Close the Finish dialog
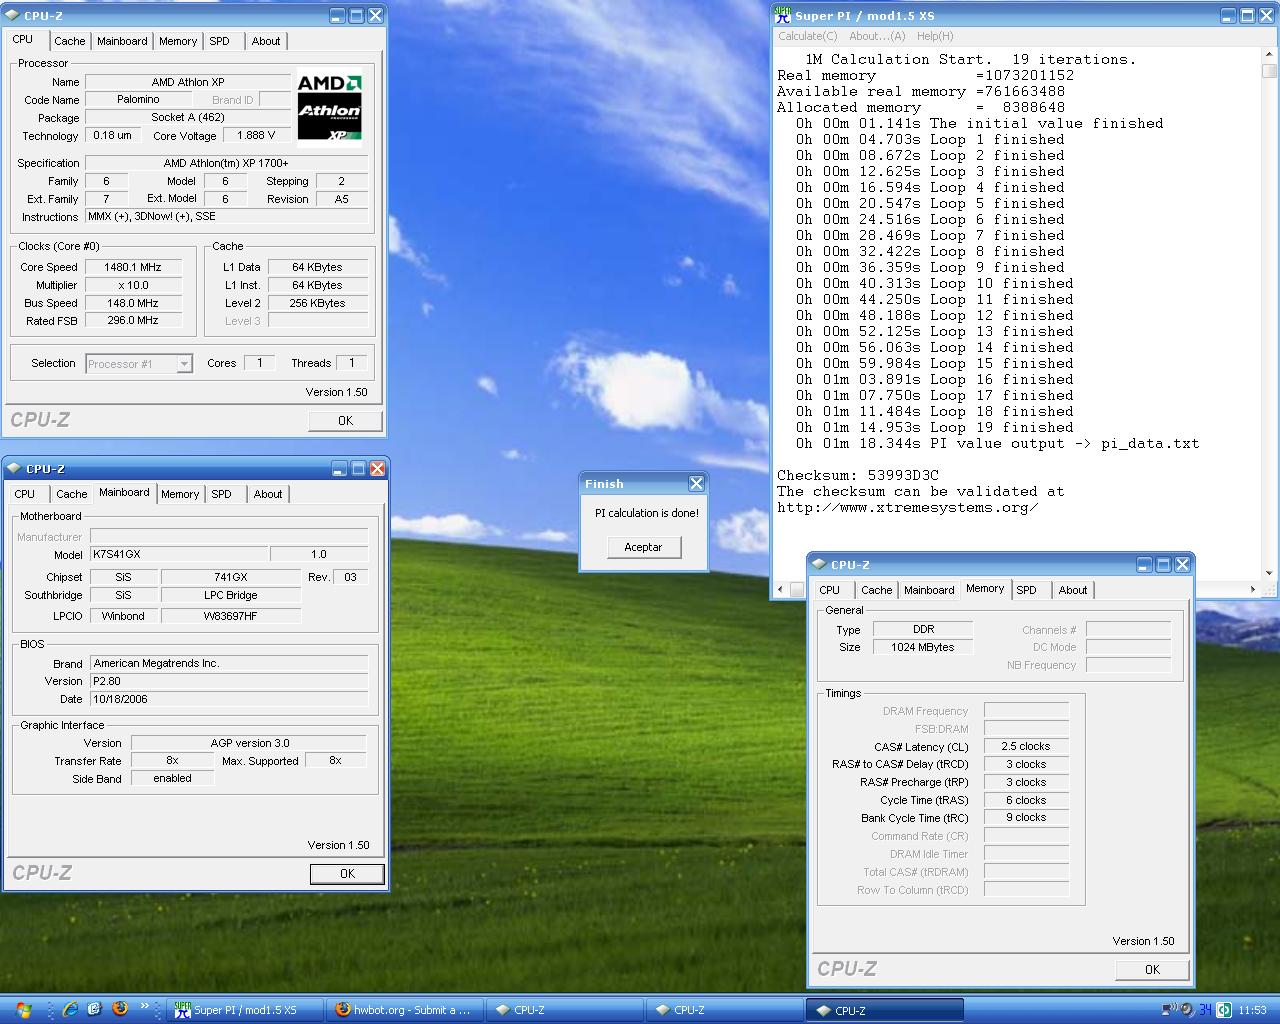The image size is (1280, 1024). (696, 483)
